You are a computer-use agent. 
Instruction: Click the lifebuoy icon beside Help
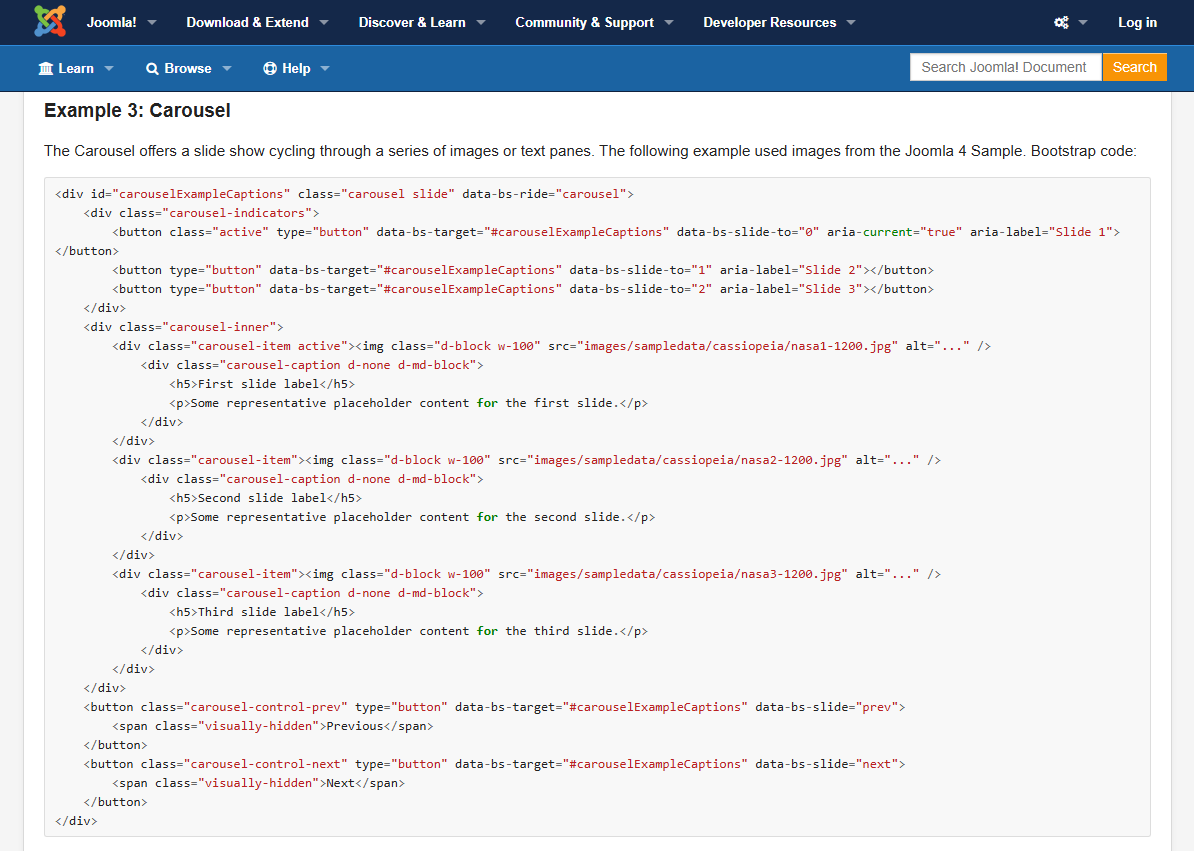pos(270,68)
